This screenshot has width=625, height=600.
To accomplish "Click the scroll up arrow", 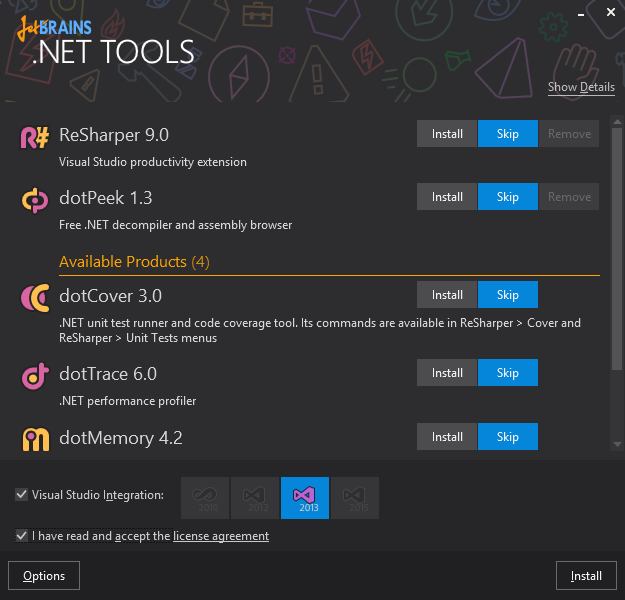I will click(617, 122).
